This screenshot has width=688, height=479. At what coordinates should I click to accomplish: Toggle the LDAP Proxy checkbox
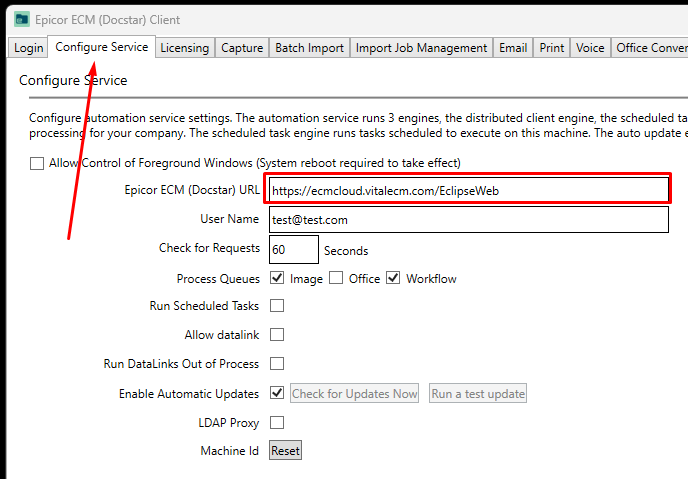(277, 422)
